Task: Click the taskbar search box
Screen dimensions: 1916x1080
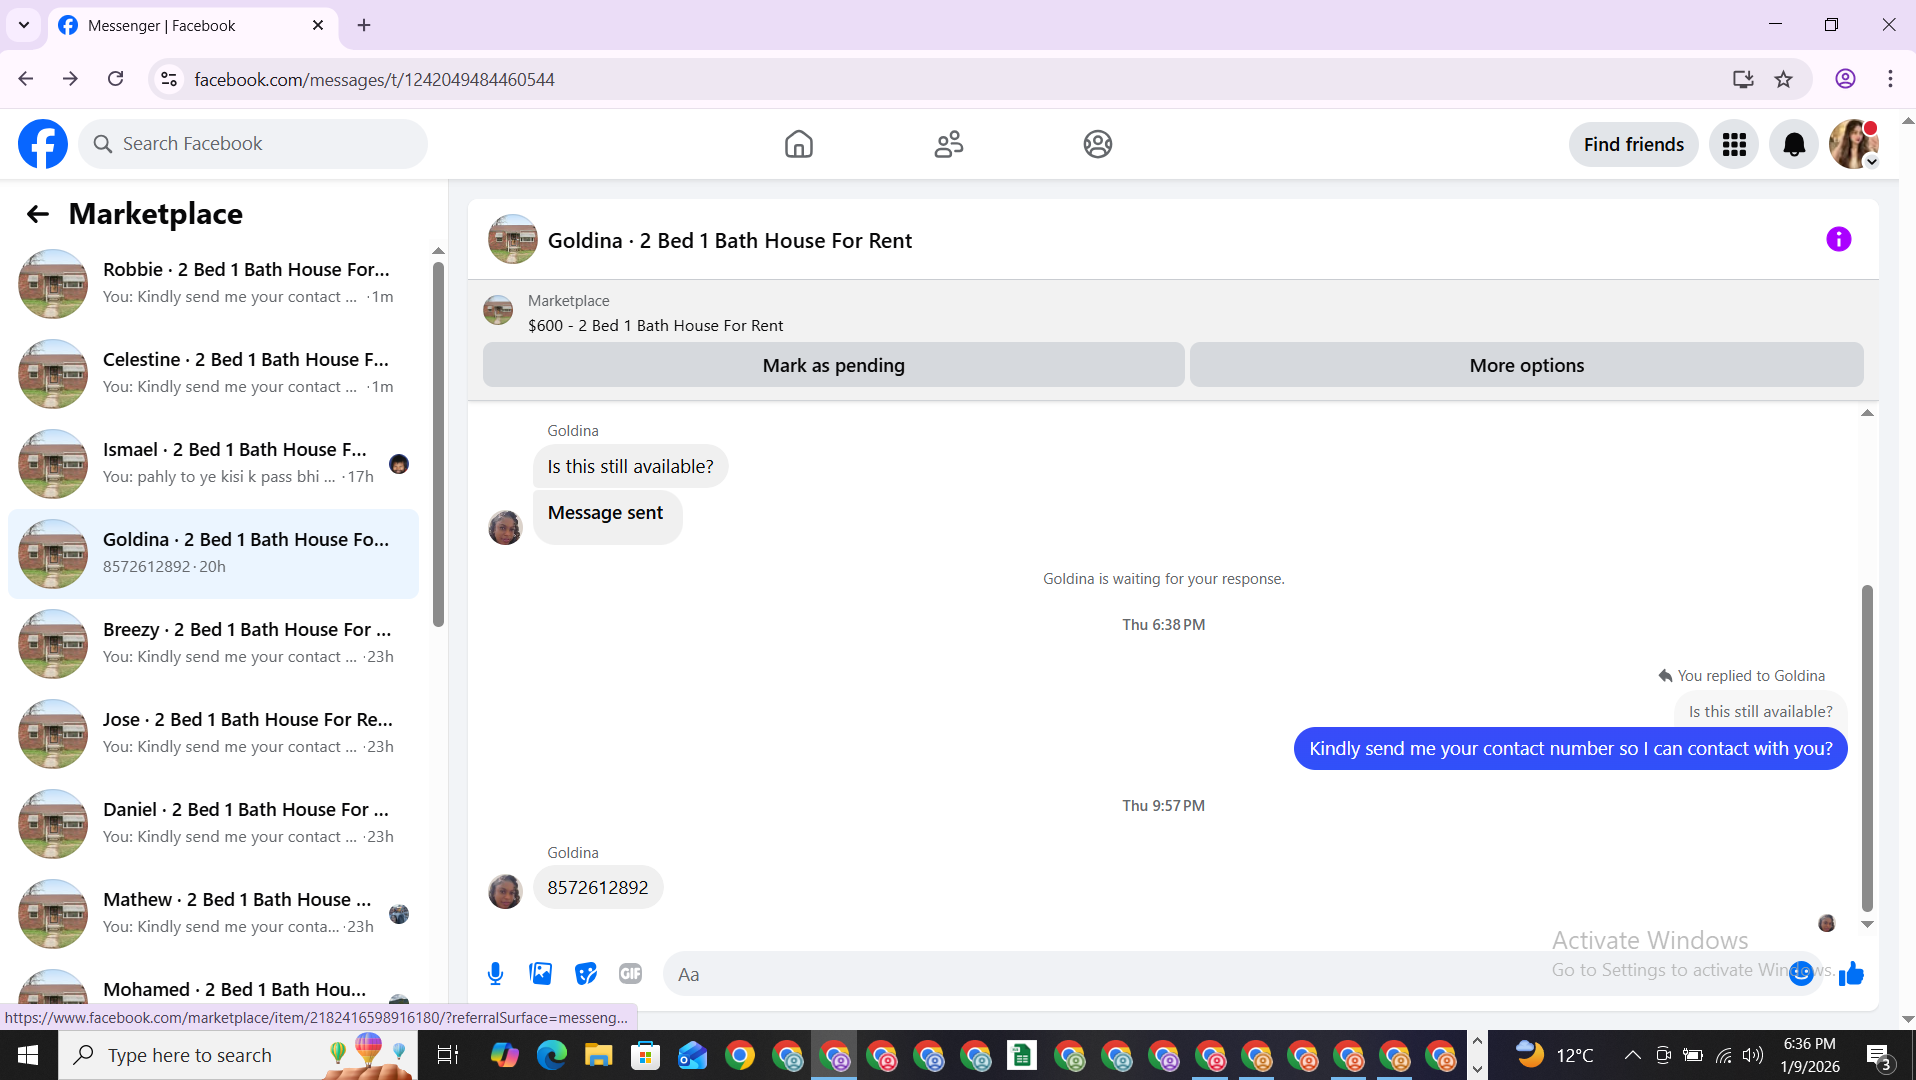Action: pos(238,1055)
